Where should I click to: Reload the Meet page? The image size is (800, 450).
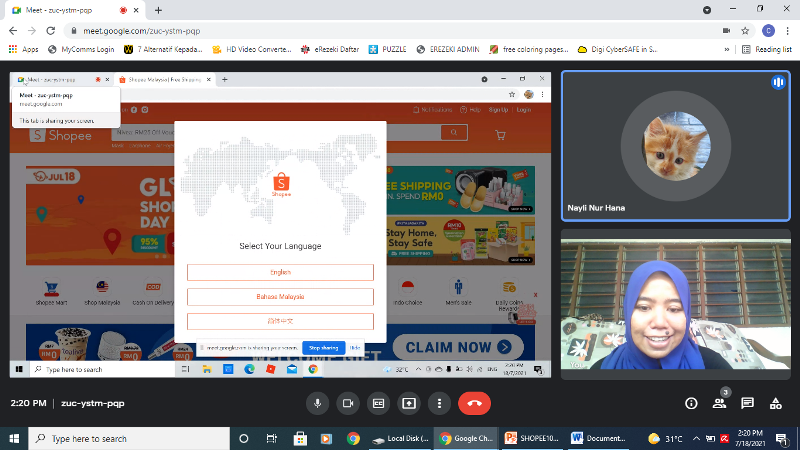click(51, 31)
